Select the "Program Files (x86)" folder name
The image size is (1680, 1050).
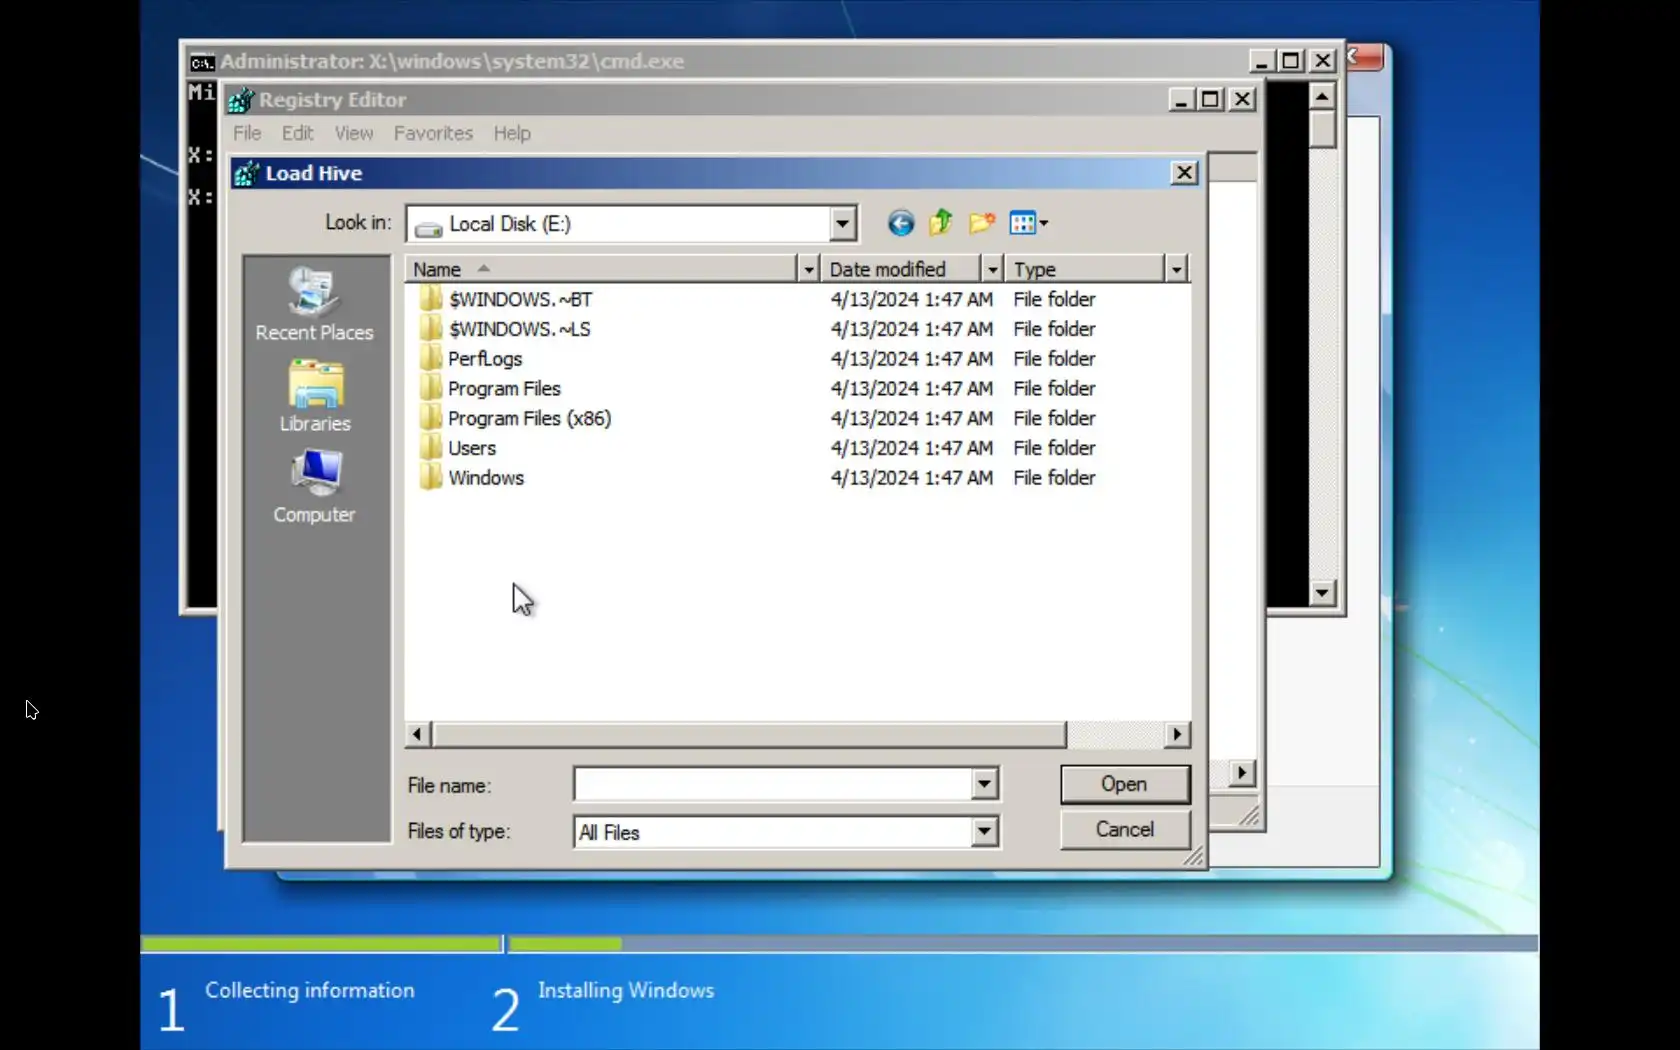(530, 418)
